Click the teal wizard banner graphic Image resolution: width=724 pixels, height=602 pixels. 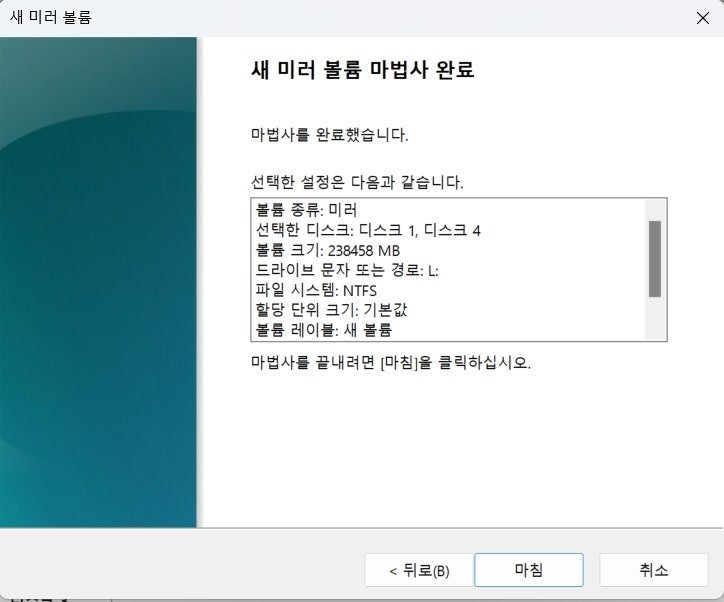pos(98,282)
